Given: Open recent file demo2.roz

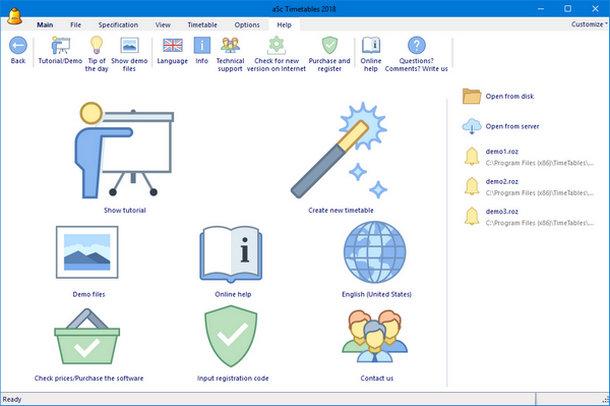Looking at the screenshot, I should click(x=502, y=181).
